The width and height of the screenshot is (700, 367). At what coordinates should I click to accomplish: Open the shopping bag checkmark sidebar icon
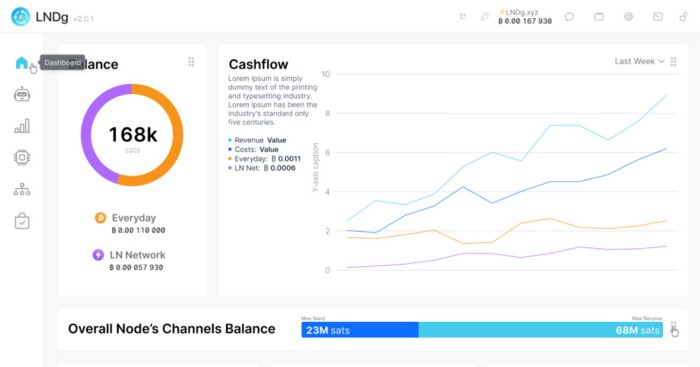pyautogui.click(x=22, y=221)
